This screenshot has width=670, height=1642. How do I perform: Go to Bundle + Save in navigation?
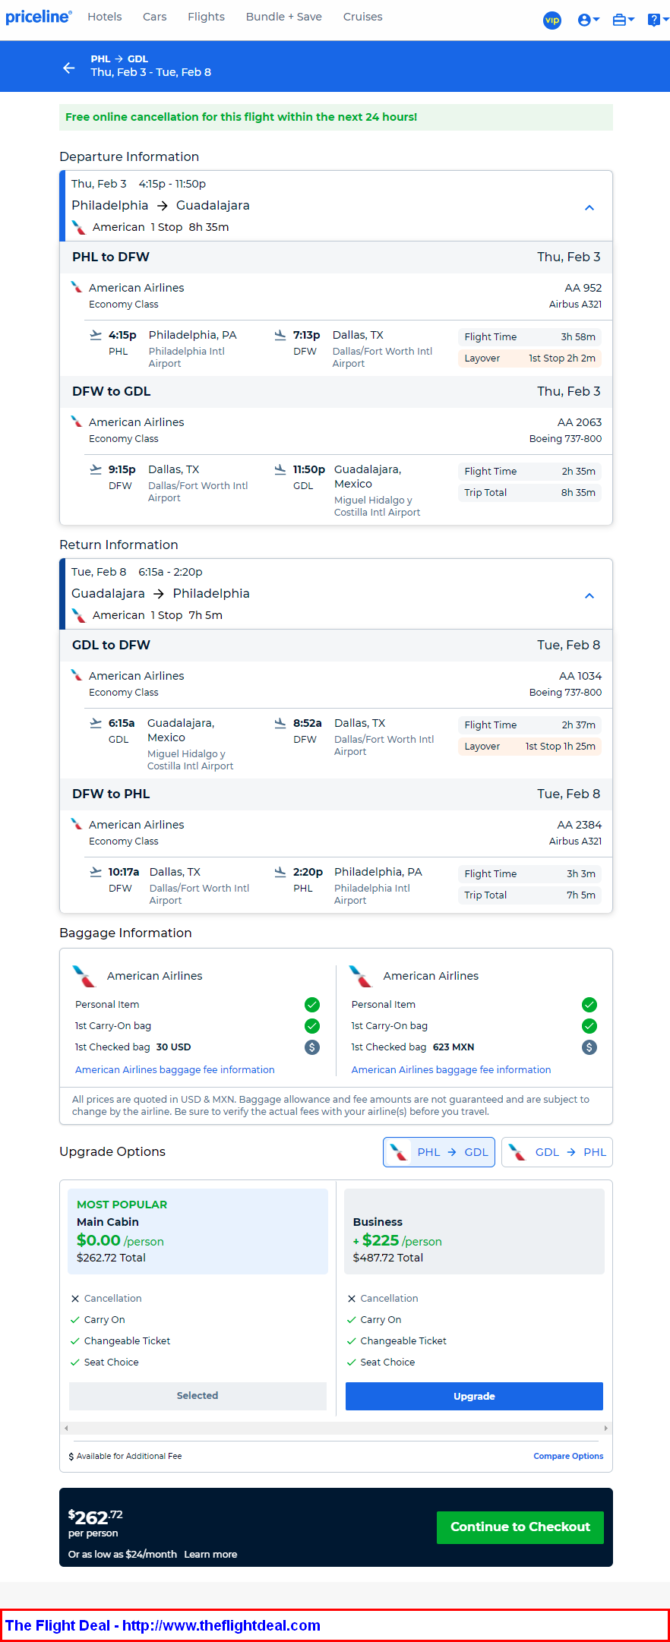click(284, 17)
